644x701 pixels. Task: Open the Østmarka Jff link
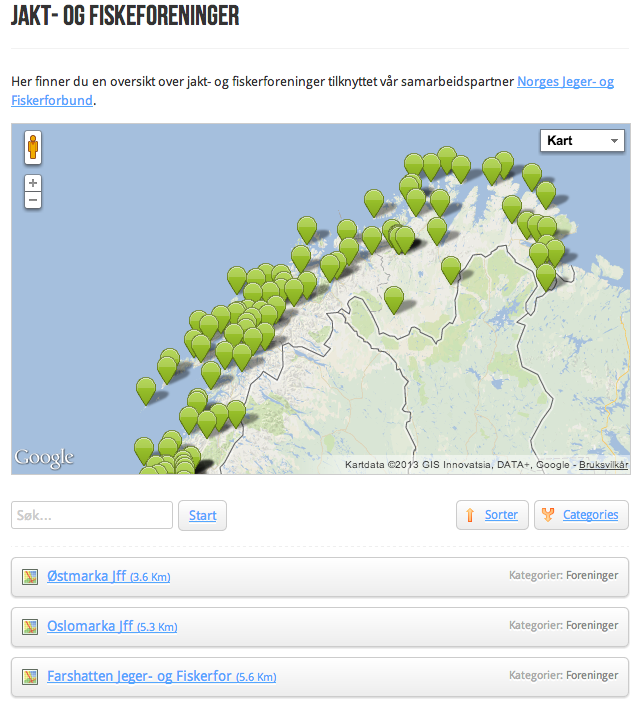point(109,576)
